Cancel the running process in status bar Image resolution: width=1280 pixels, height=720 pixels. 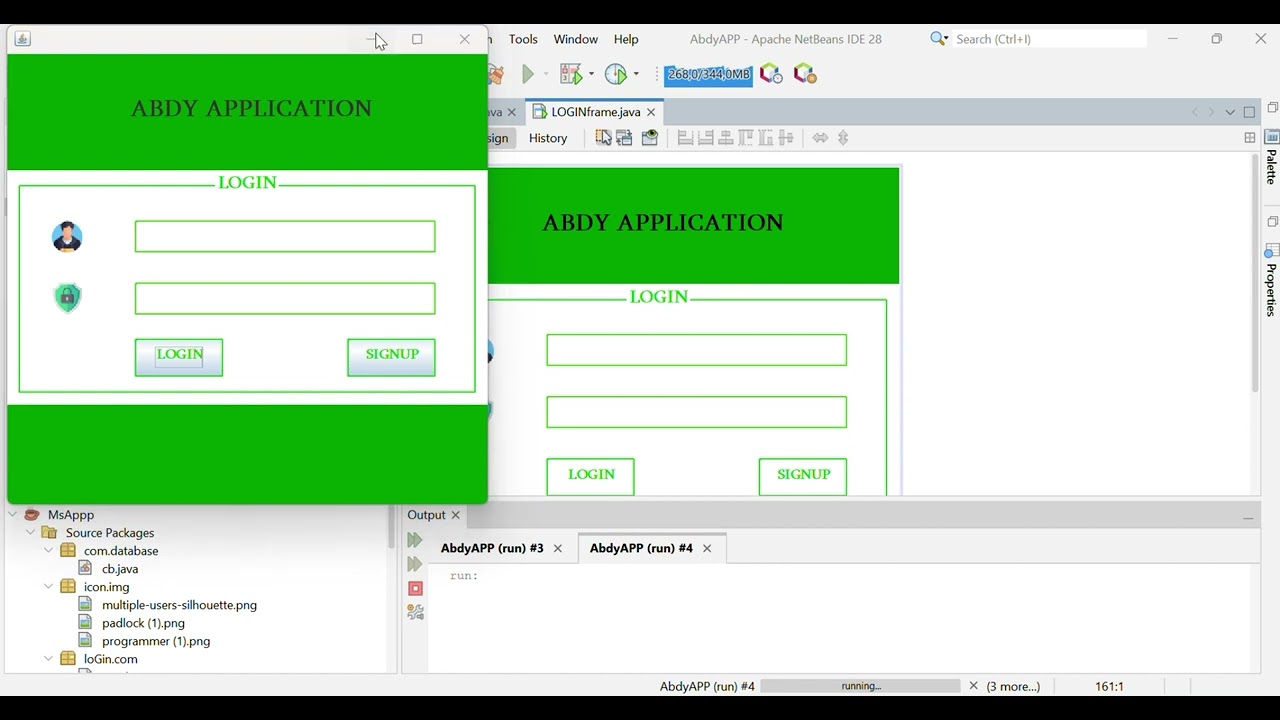click(x=973, y=686)
